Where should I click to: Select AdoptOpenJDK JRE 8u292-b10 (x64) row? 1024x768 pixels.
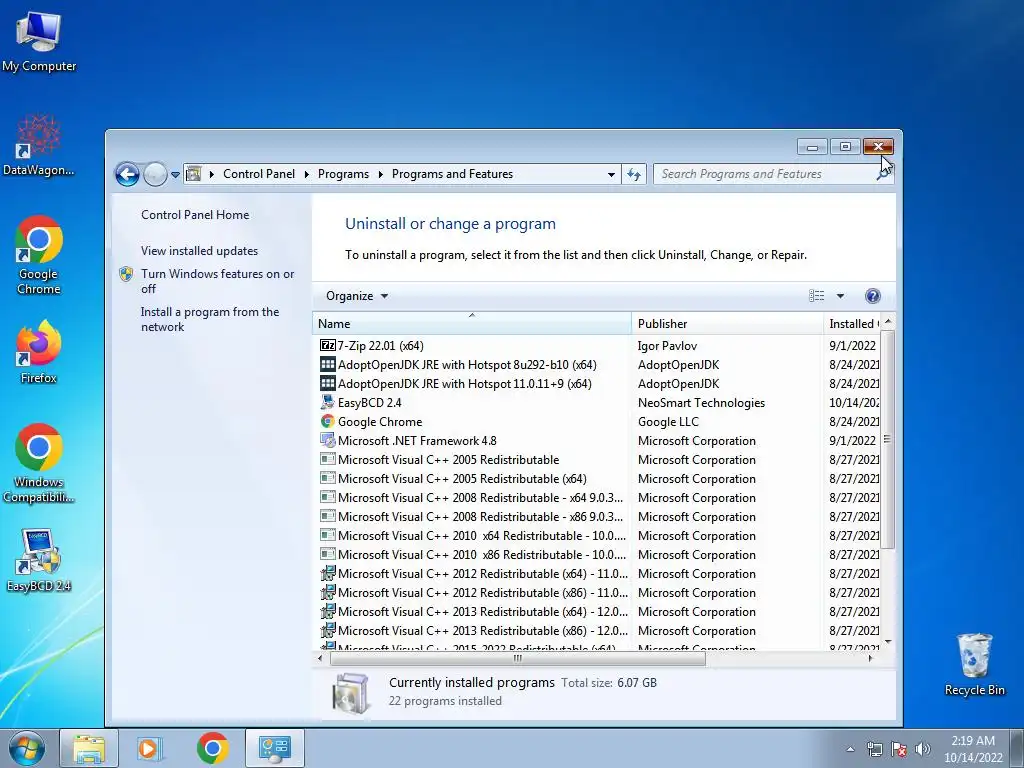coord(596,364)
